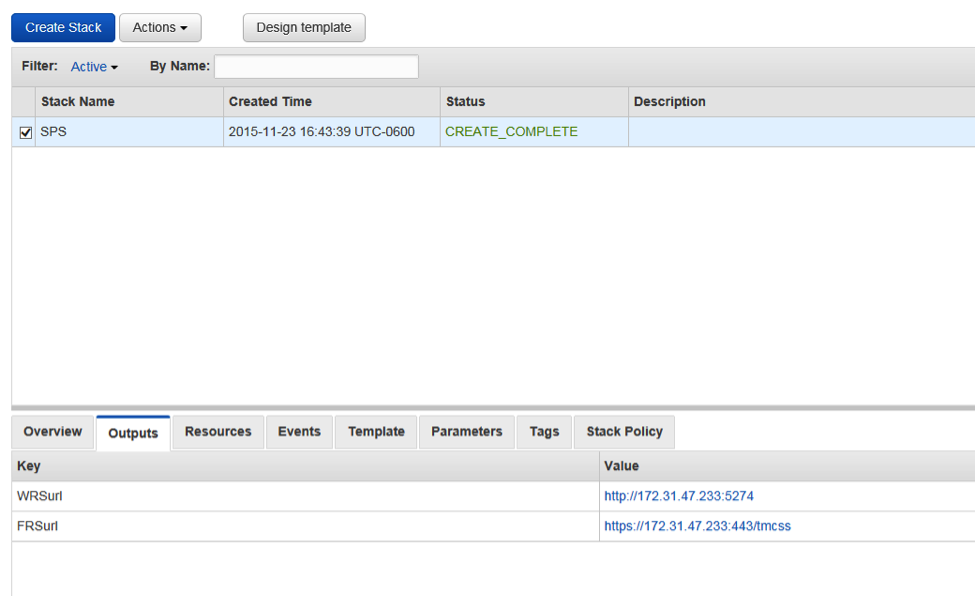975x597 pixels.
Task: Show the Tags tab
Action: click(x=544, y=432)
